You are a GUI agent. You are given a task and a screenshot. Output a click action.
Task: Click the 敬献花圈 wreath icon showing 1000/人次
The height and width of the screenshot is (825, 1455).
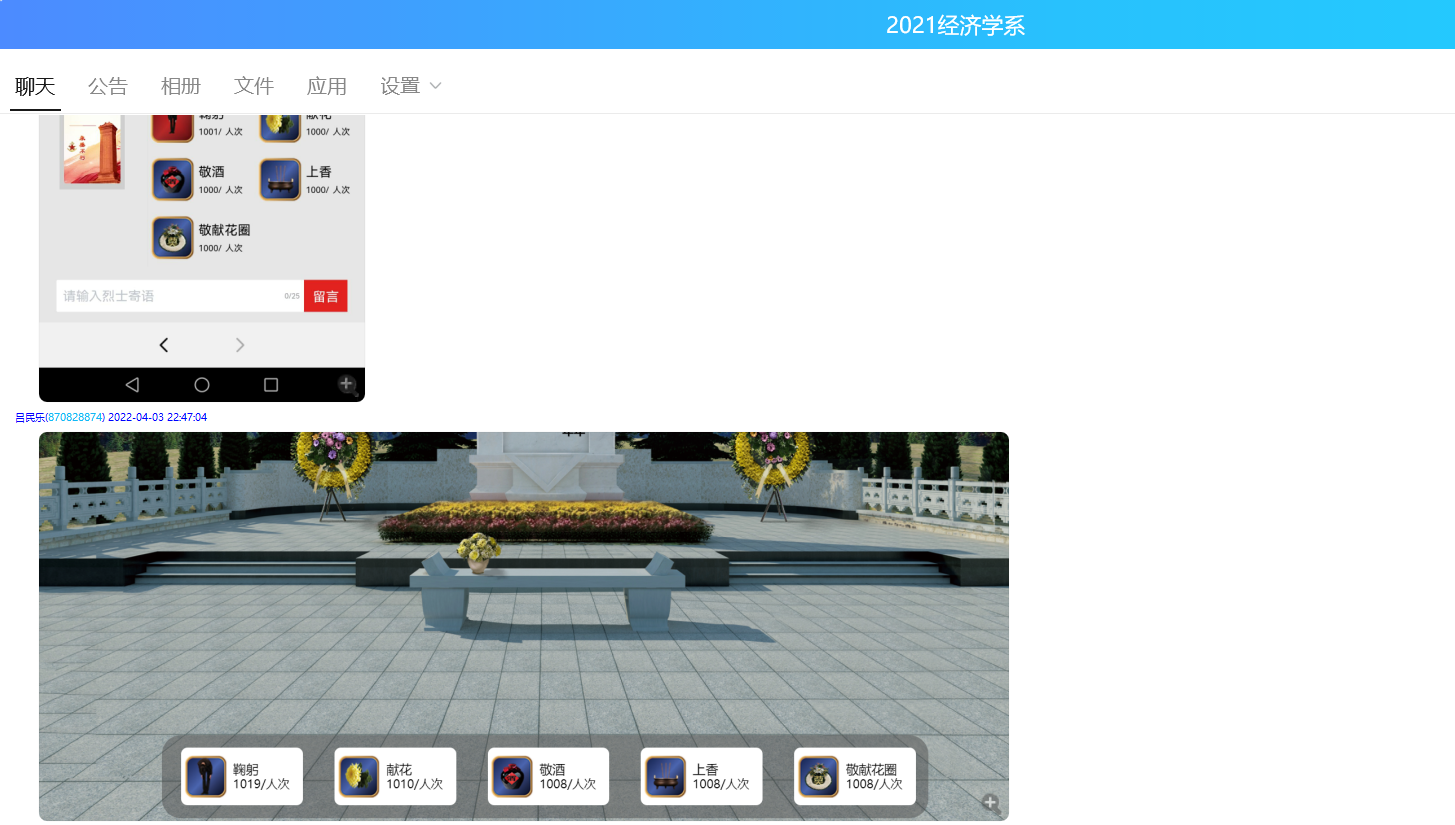(x=172, y=238)
